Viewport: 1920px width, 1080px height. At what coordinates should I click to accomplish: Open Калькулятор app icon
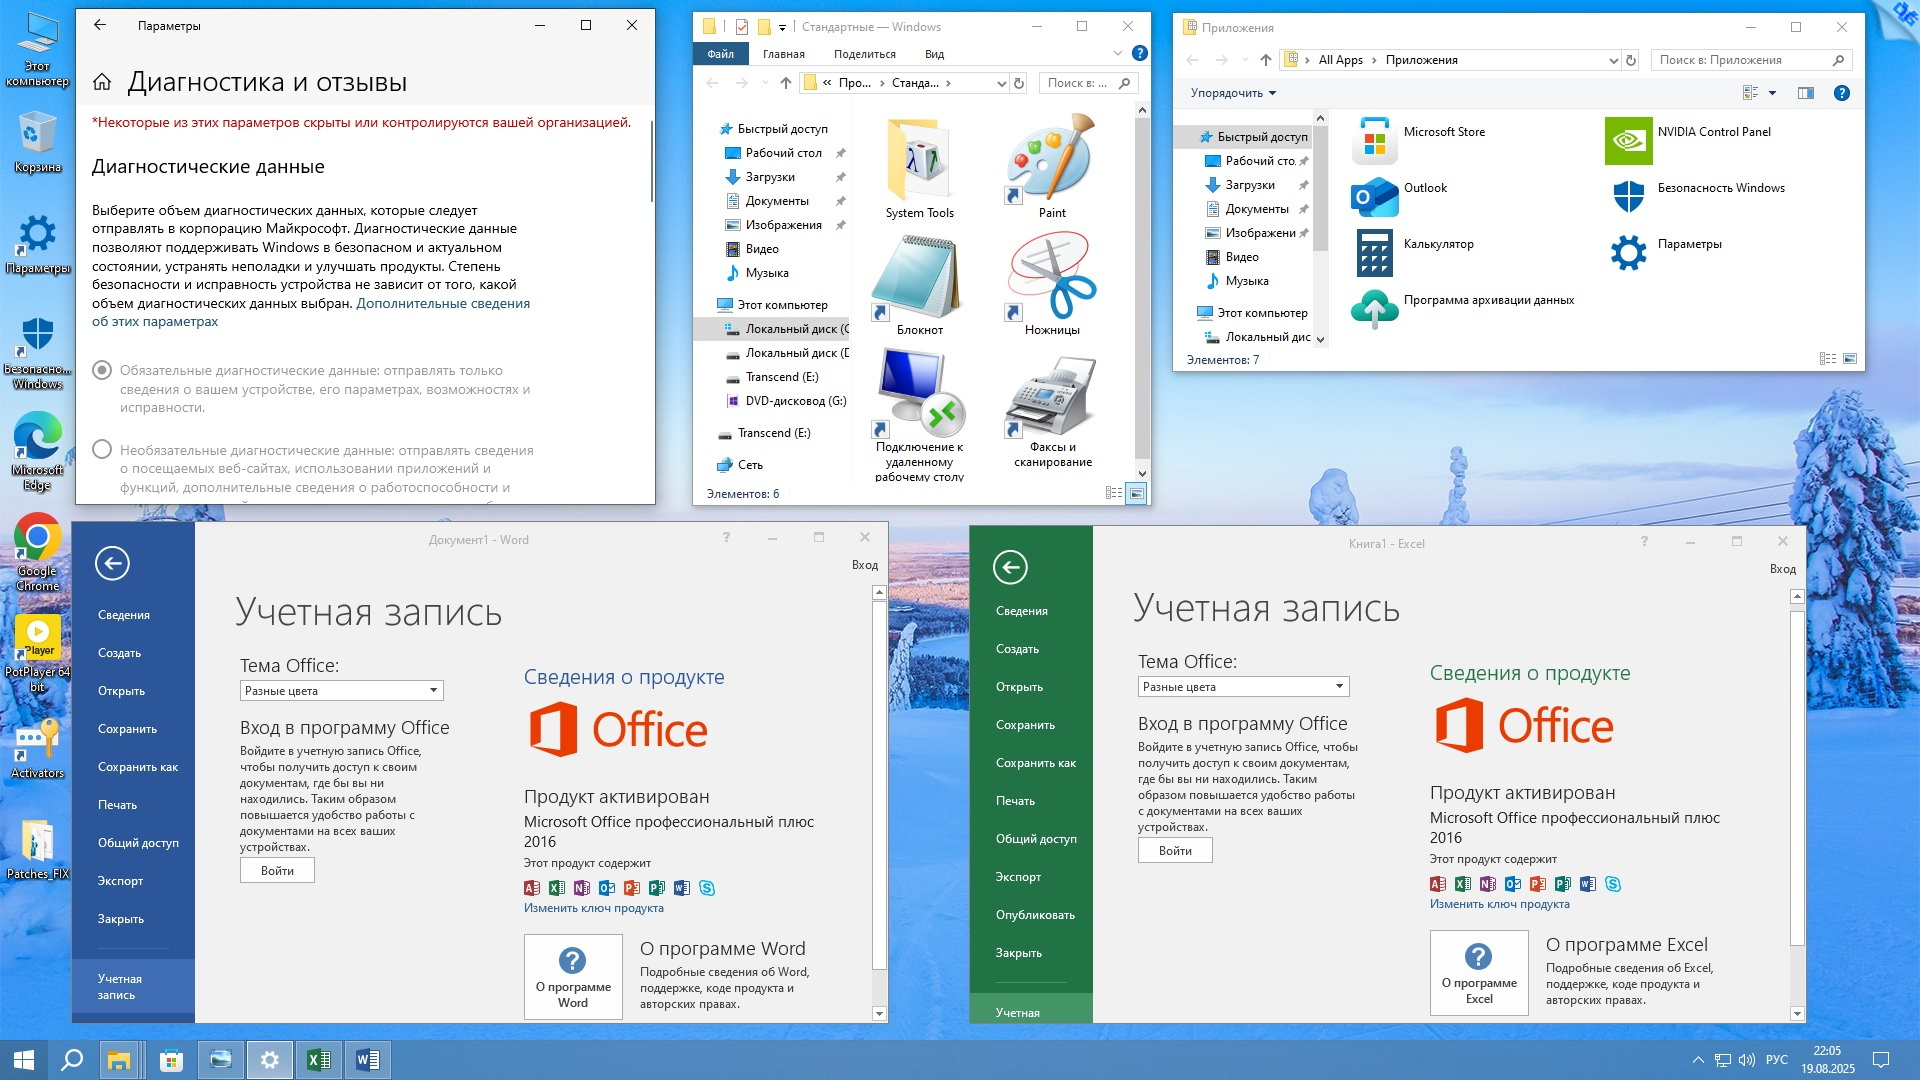1374,252
